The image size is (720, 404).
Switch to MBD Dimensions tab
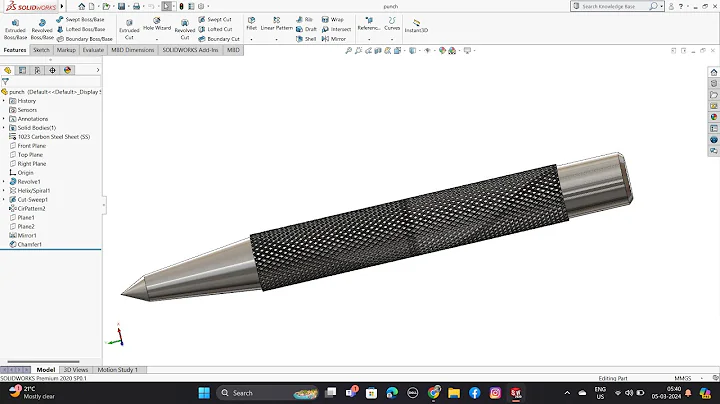133,50
